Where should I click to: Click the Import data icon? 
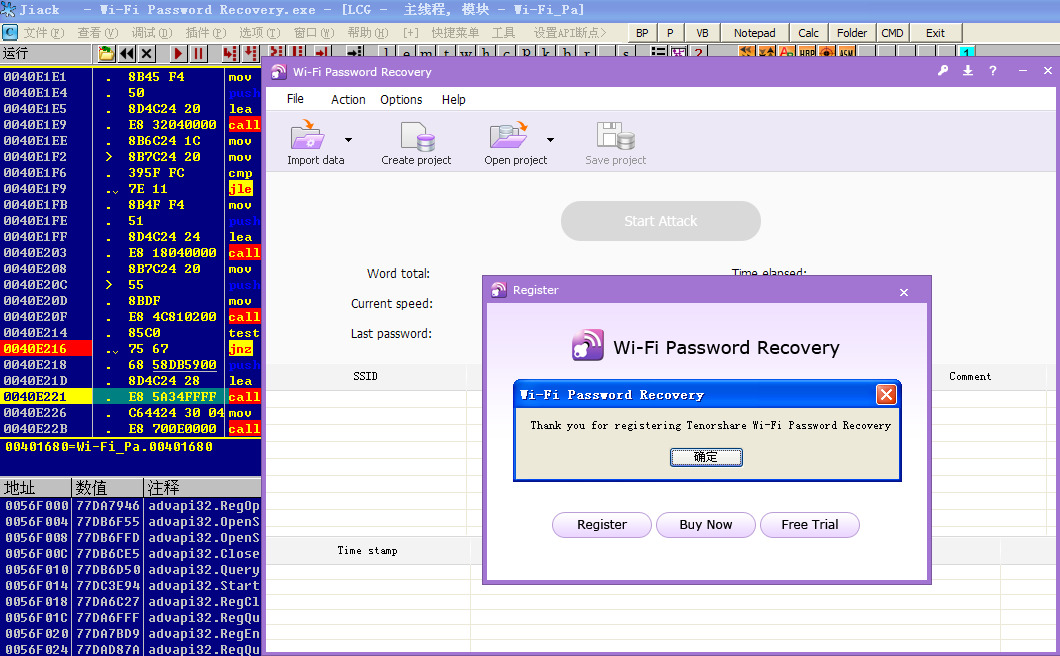[308, 135]
